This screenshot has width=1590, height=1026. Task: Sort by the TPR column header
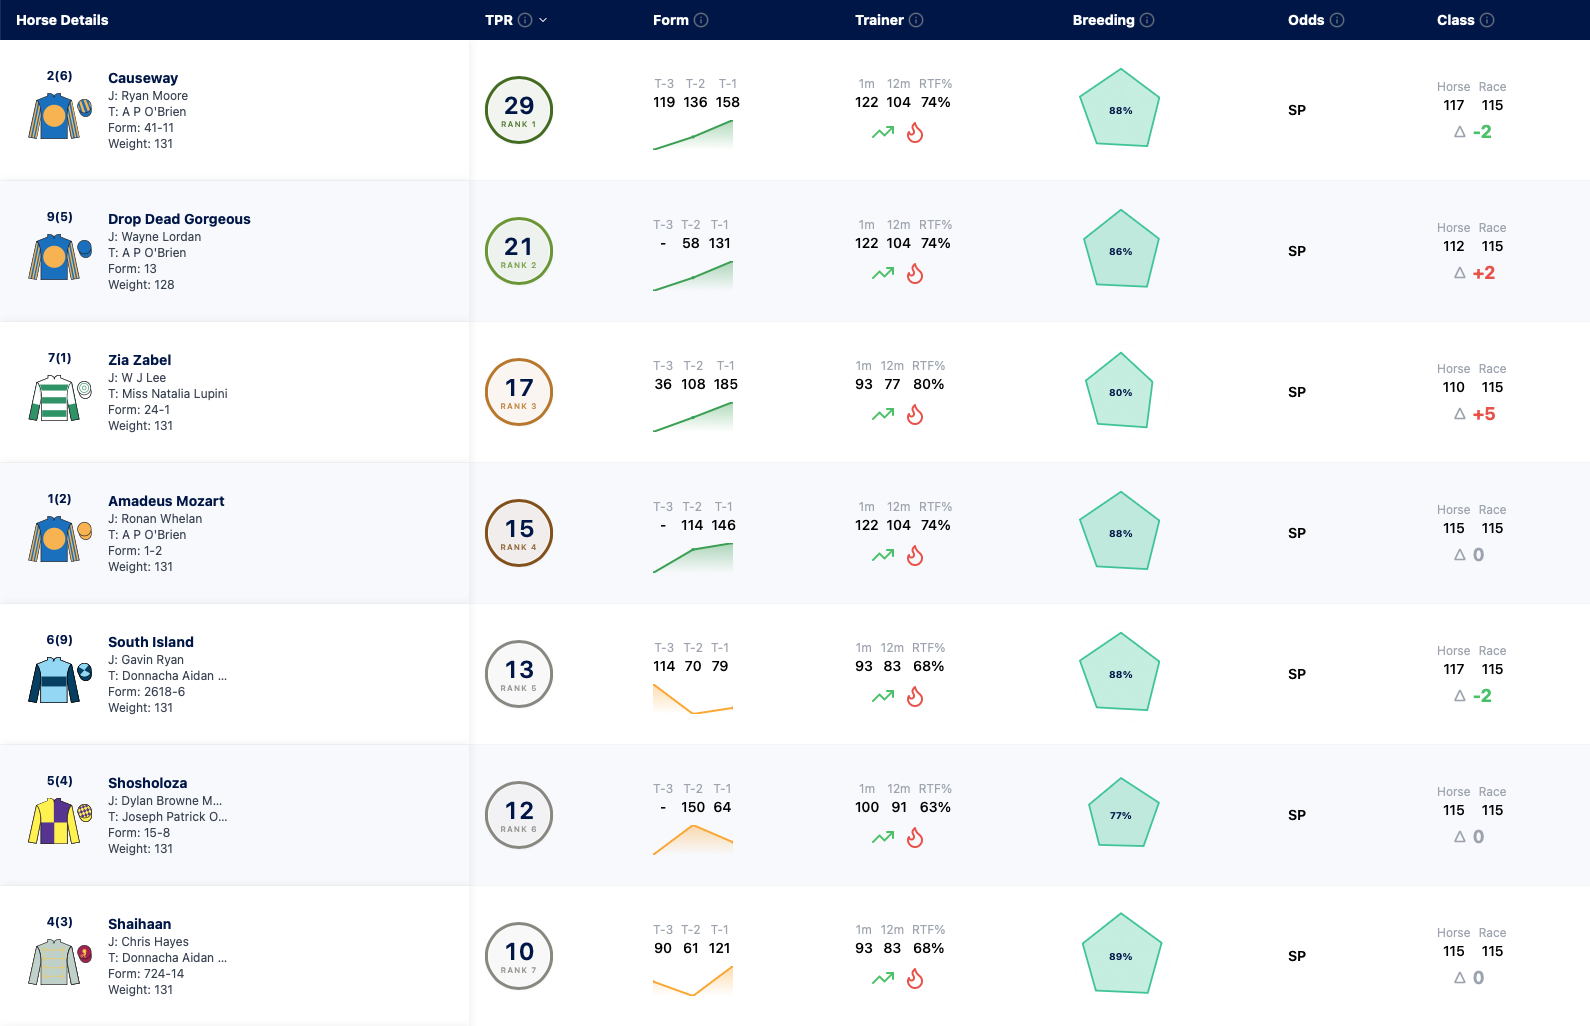499,20
